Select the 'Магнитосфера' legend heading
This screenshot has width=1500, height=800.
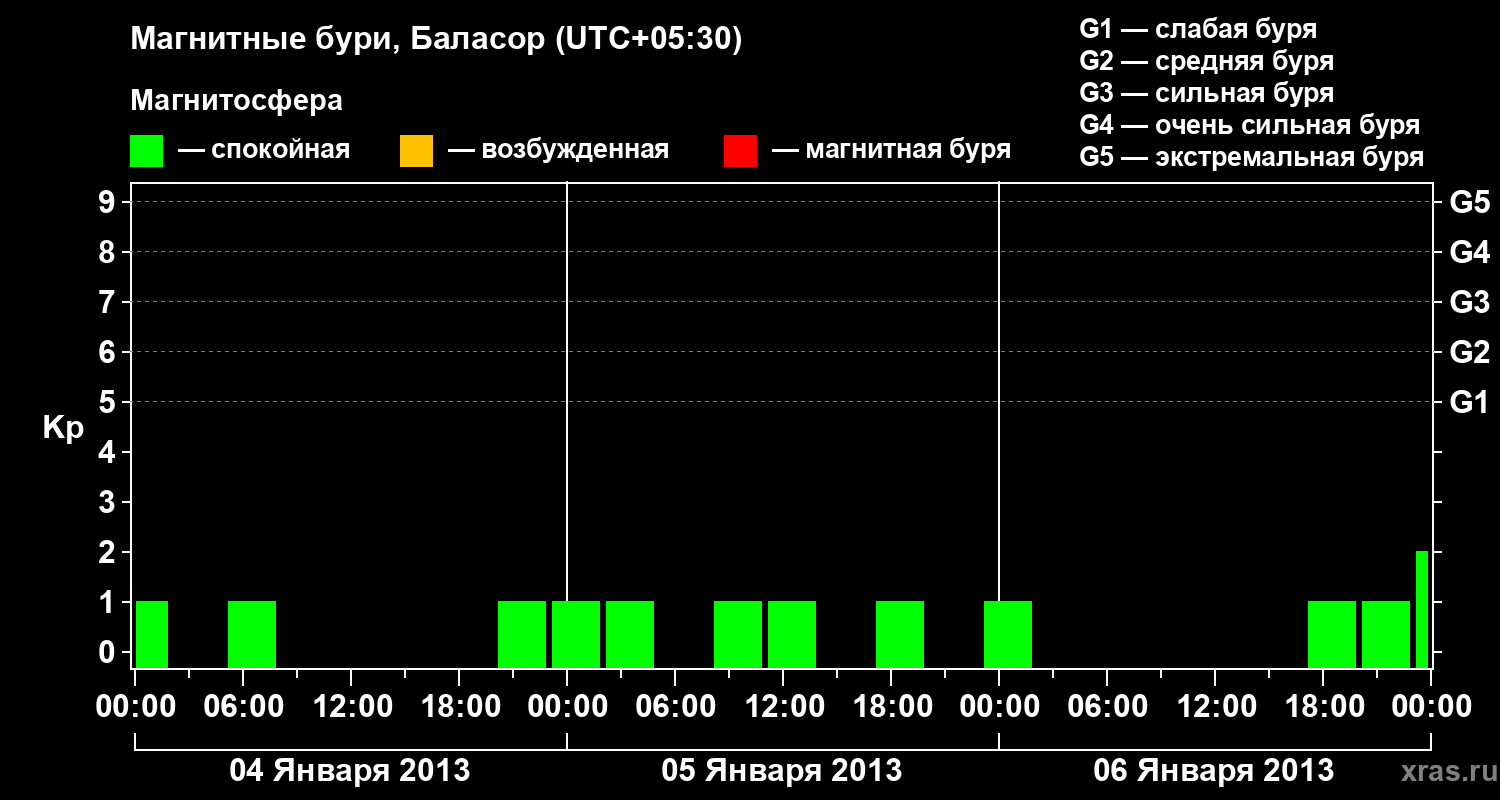pos(236,101)
